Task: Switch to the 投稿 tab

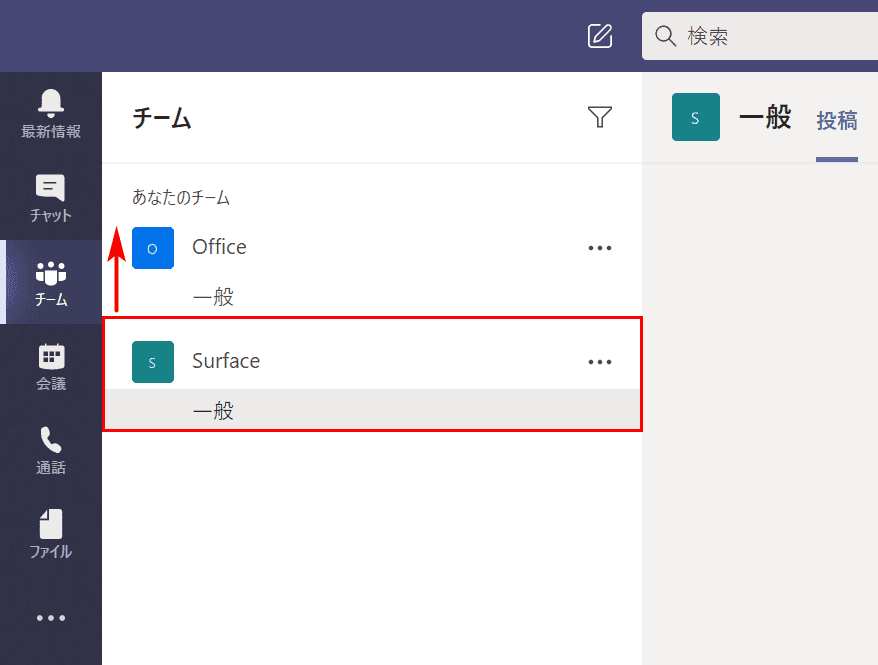Action: 837,121
